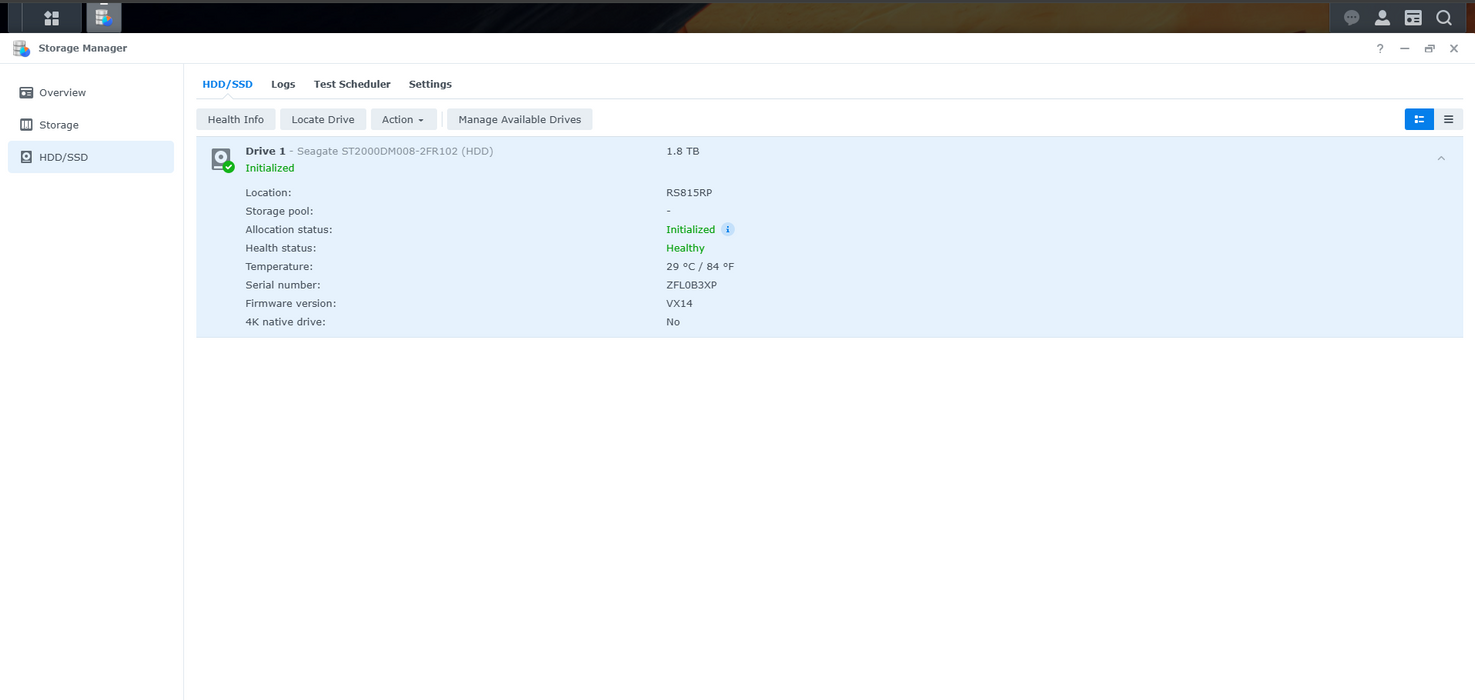This screenshot has height=700, width=1475.
Task: Click the Firmware version label
Action: pyautogui.click(x=291, y=303)
